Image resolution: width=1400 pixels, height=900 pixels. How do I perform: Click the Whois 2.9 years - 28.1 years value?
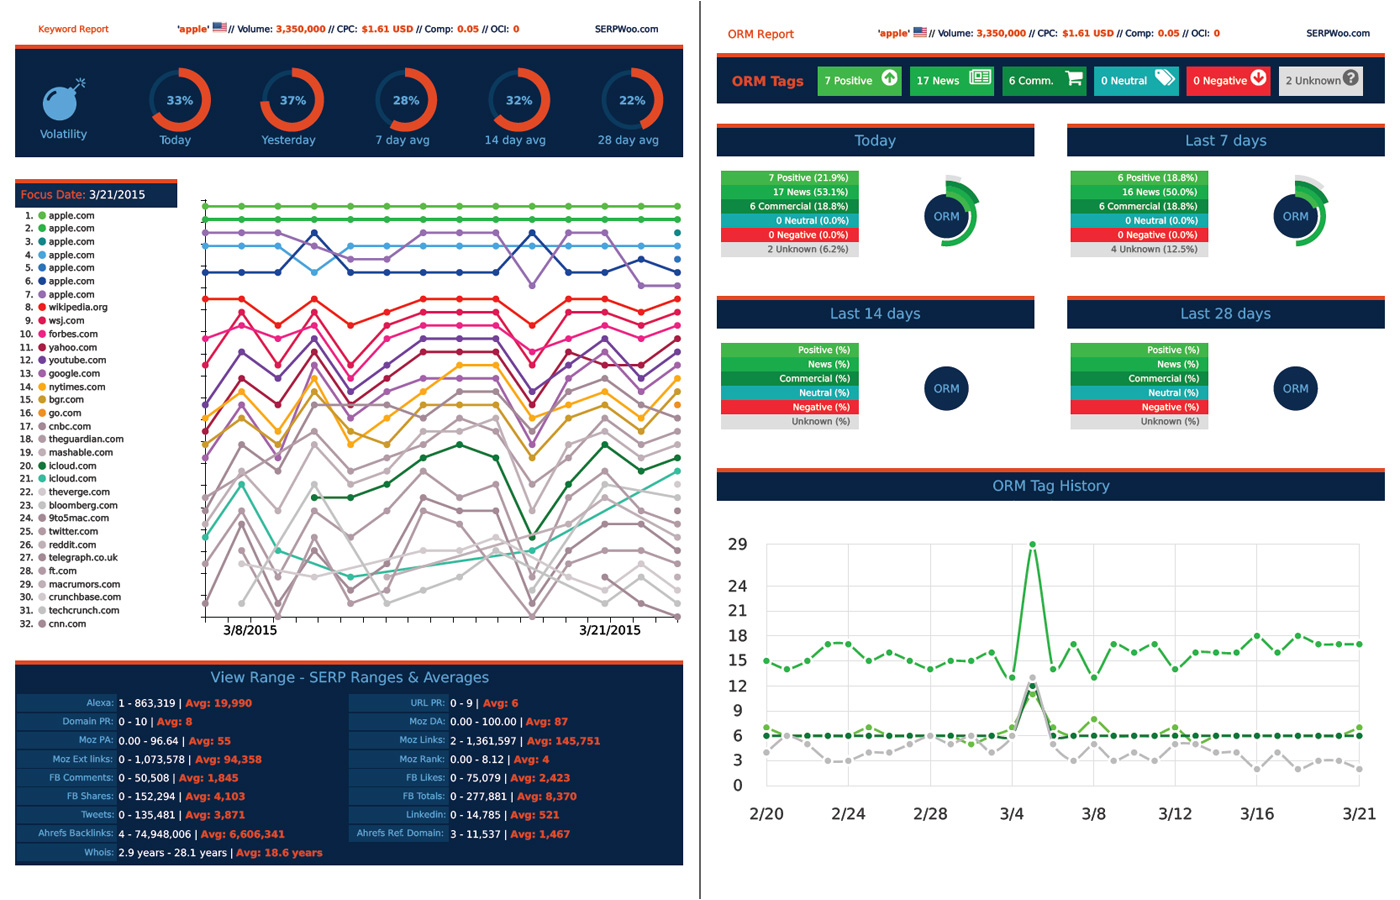[x=172, y=853]
